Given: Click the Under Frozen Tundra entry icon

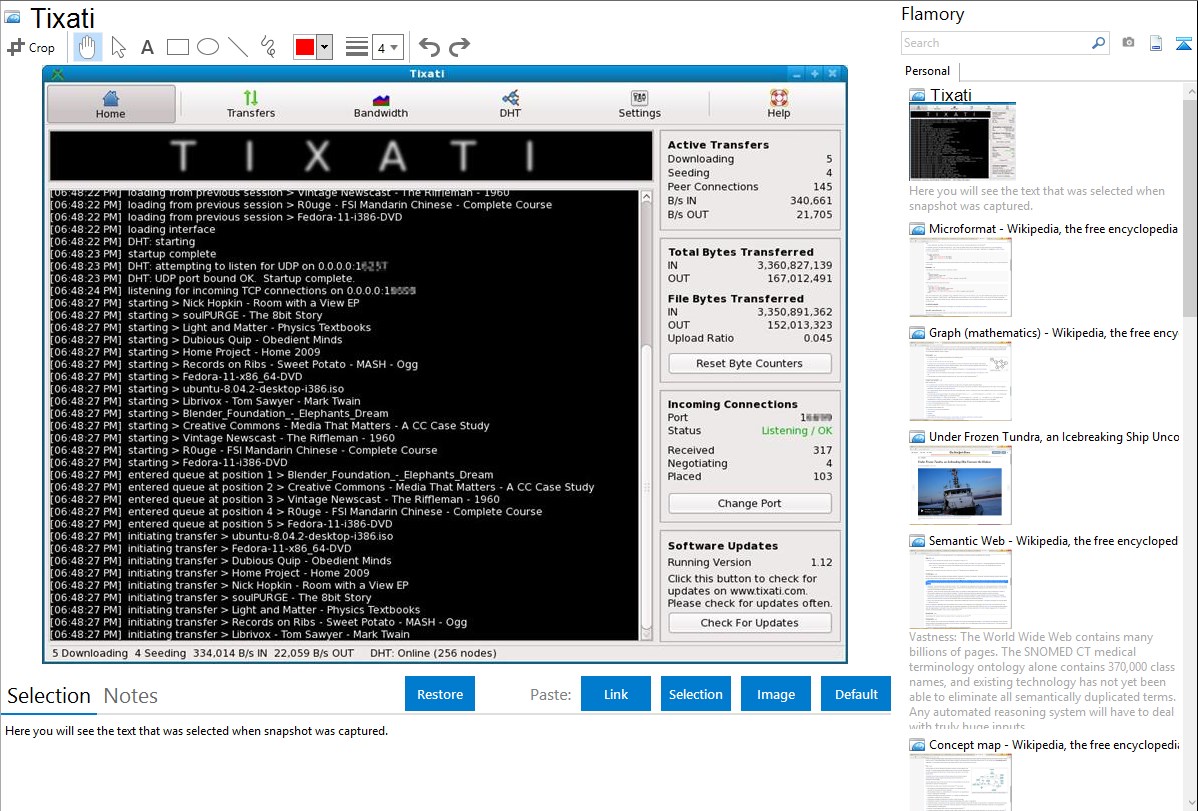Looking at the screenshot, I should click(917, 437).
